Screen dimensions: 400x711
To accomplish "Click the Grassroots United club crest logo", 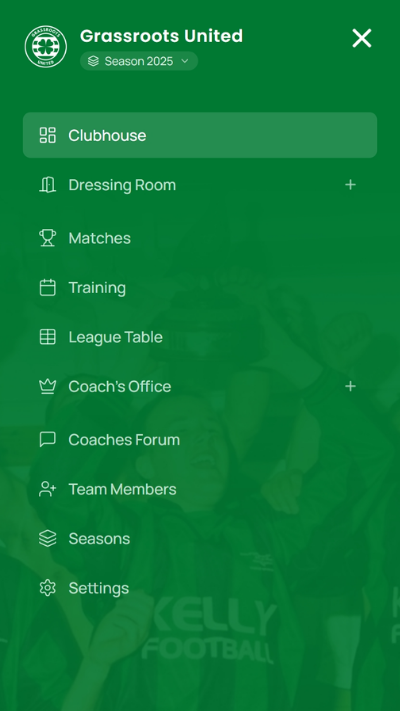I will point(46,46).
